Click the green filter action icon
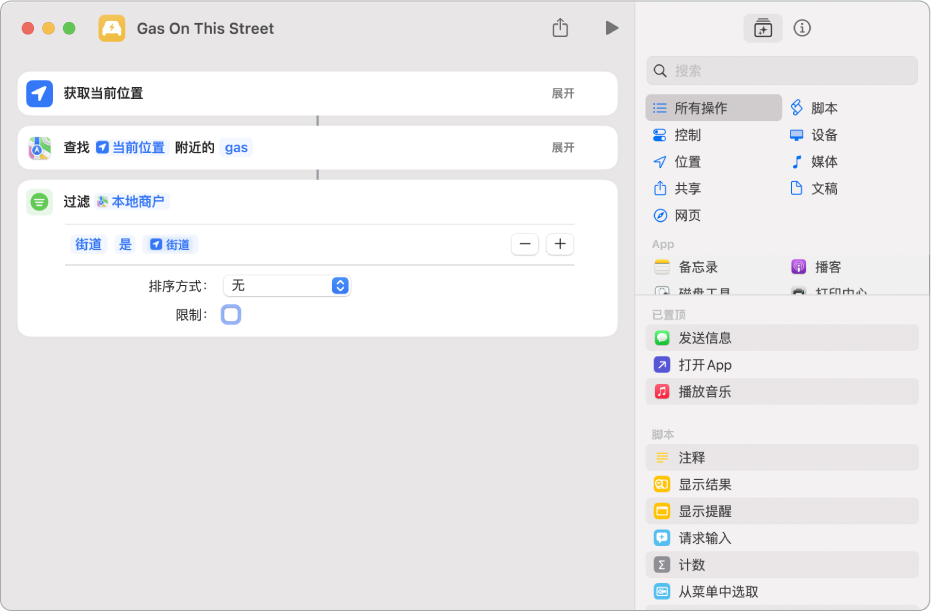Screen dimensions: 931x612 (39, 202)
